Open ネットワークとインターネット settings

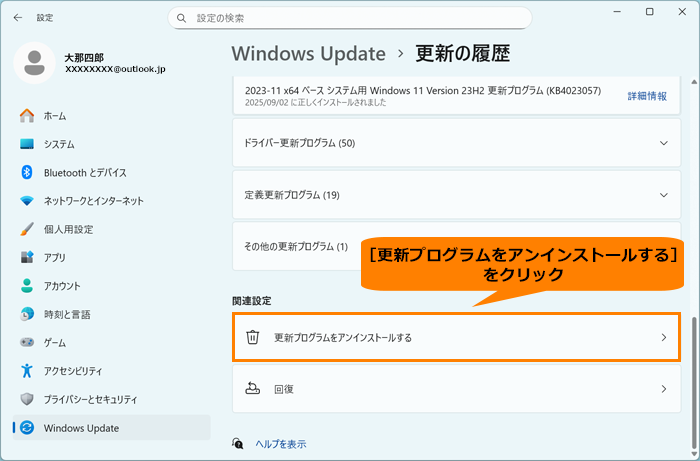93,201
